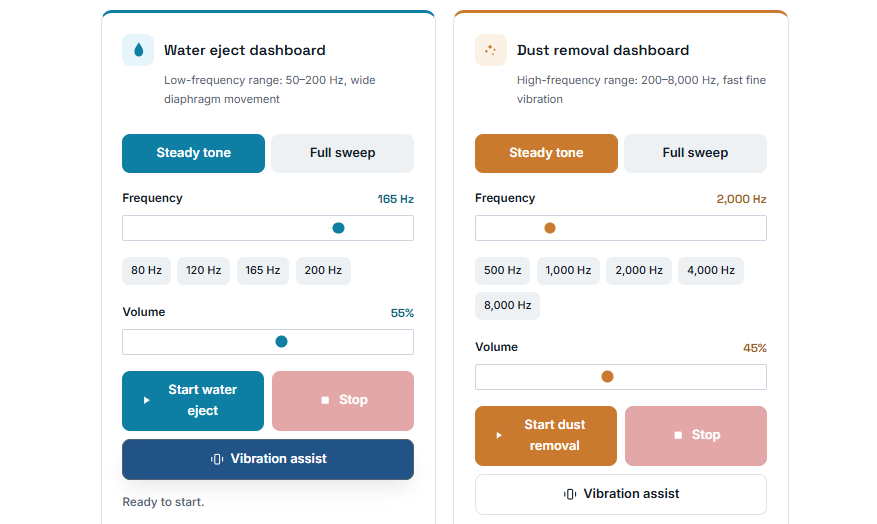Click play icon in Start dust removal
The height and width of the screenshot is (524, 877).
(x=499, y=435)
